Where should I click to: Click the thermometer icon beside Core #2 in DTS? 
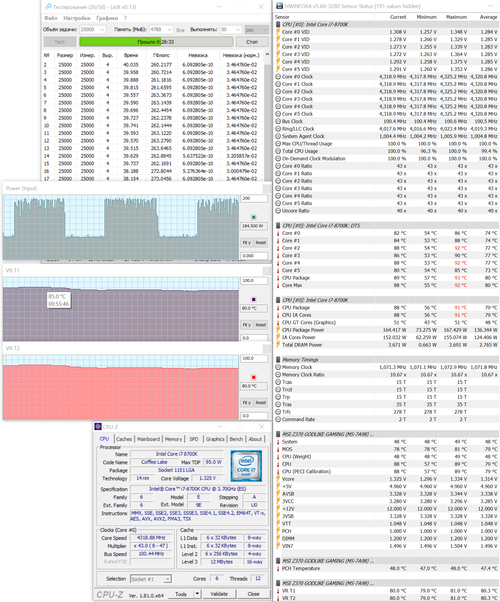click(278, 248)
